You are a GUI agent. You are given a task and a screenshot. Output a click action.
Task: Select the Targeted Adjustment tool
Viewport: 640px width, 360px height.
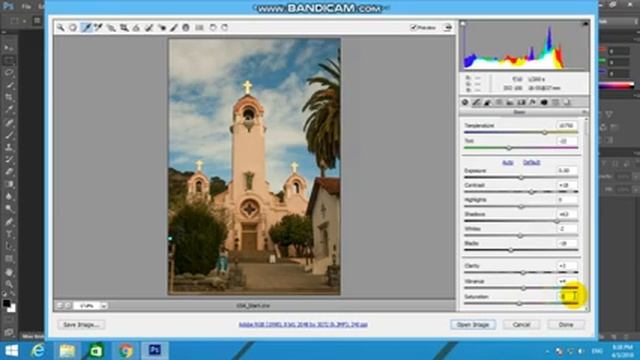pos(111,27)
